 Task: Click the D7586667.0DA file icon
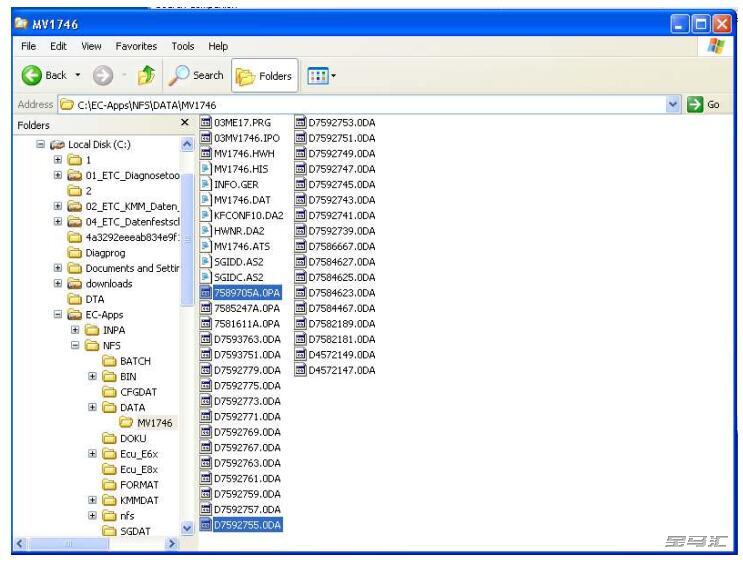pyautogui.click(x=300, y=246)
